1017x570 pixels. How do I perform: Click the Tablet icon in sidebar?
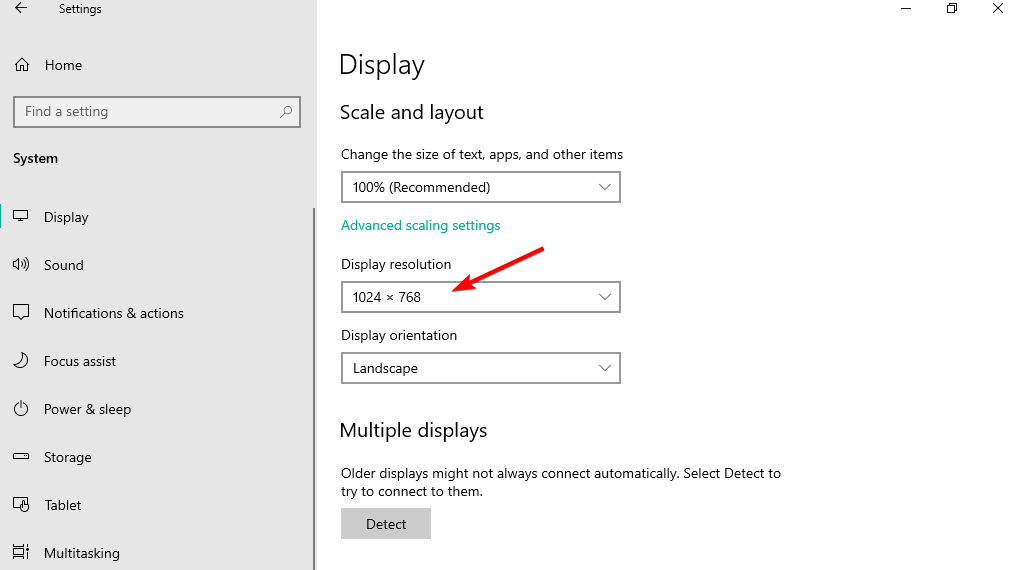(x=21, y=505)
